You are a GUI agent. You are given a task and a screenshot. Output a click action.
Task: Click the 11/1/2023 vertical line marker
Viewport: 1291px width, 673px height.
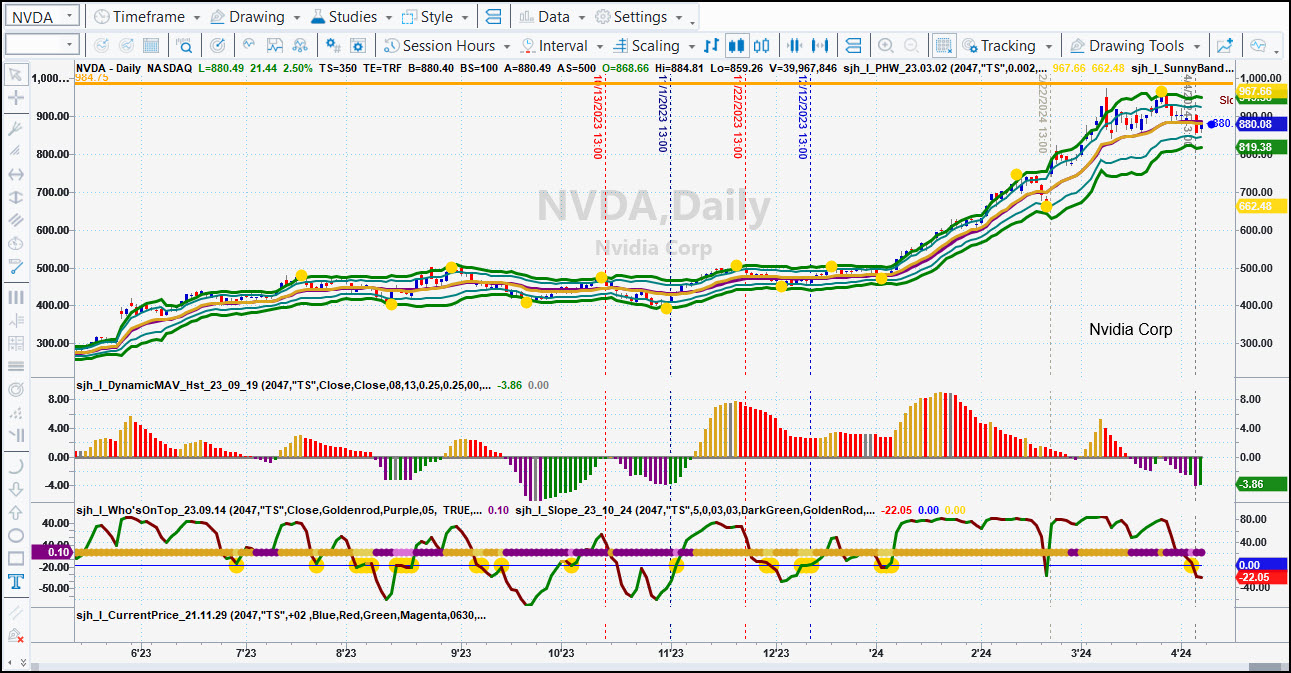(x=664, y=112)
